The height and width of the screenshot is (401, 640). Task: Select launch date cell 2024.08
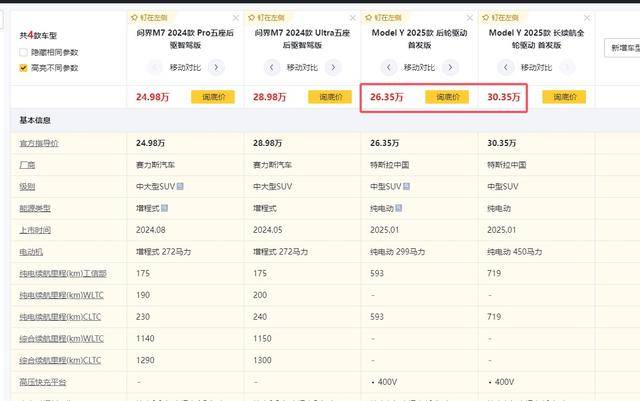(151, 230)
